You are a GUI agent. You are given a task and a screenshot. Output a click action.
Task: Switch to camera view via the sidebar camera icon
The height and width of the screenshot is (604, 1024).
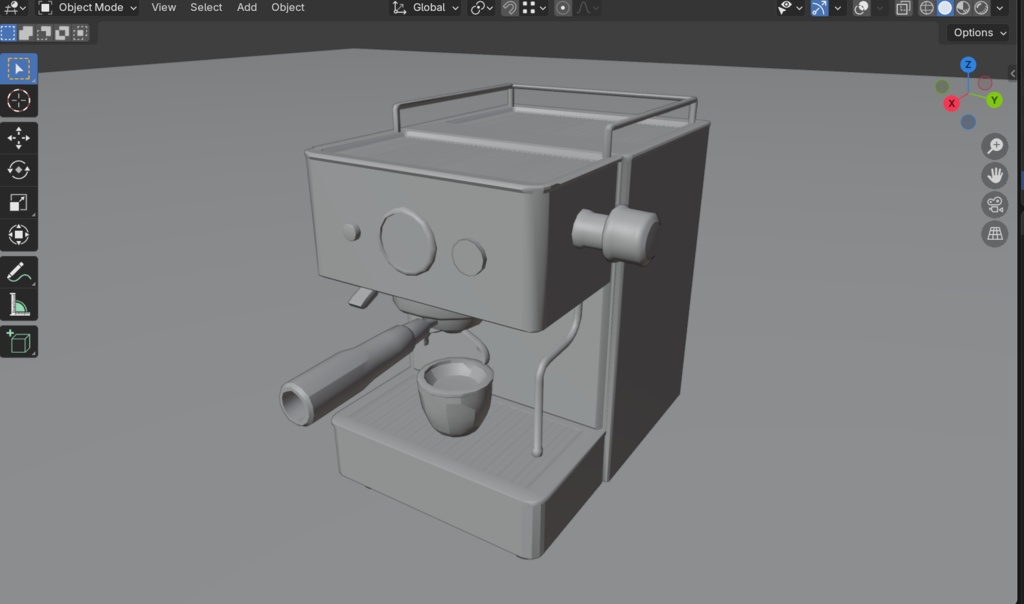(994, 205)
